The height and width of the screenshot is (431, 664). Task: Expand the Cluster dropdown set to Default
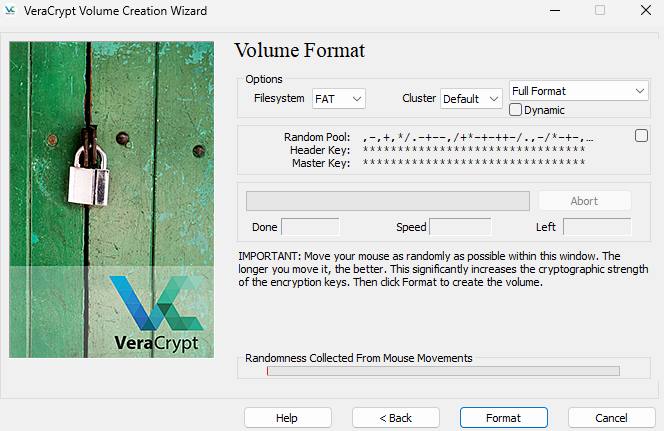tap(471, 99)
